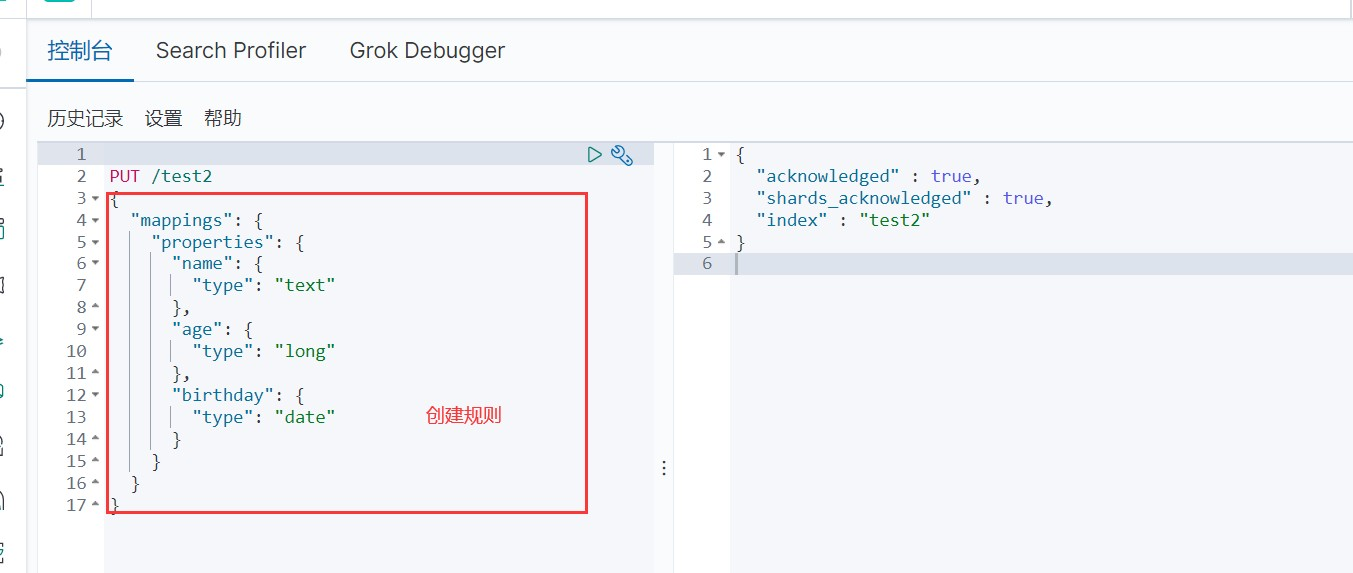Place cursor on the PUT /test2 line
Screen dimensions: 1353x573
pos(161,177)
